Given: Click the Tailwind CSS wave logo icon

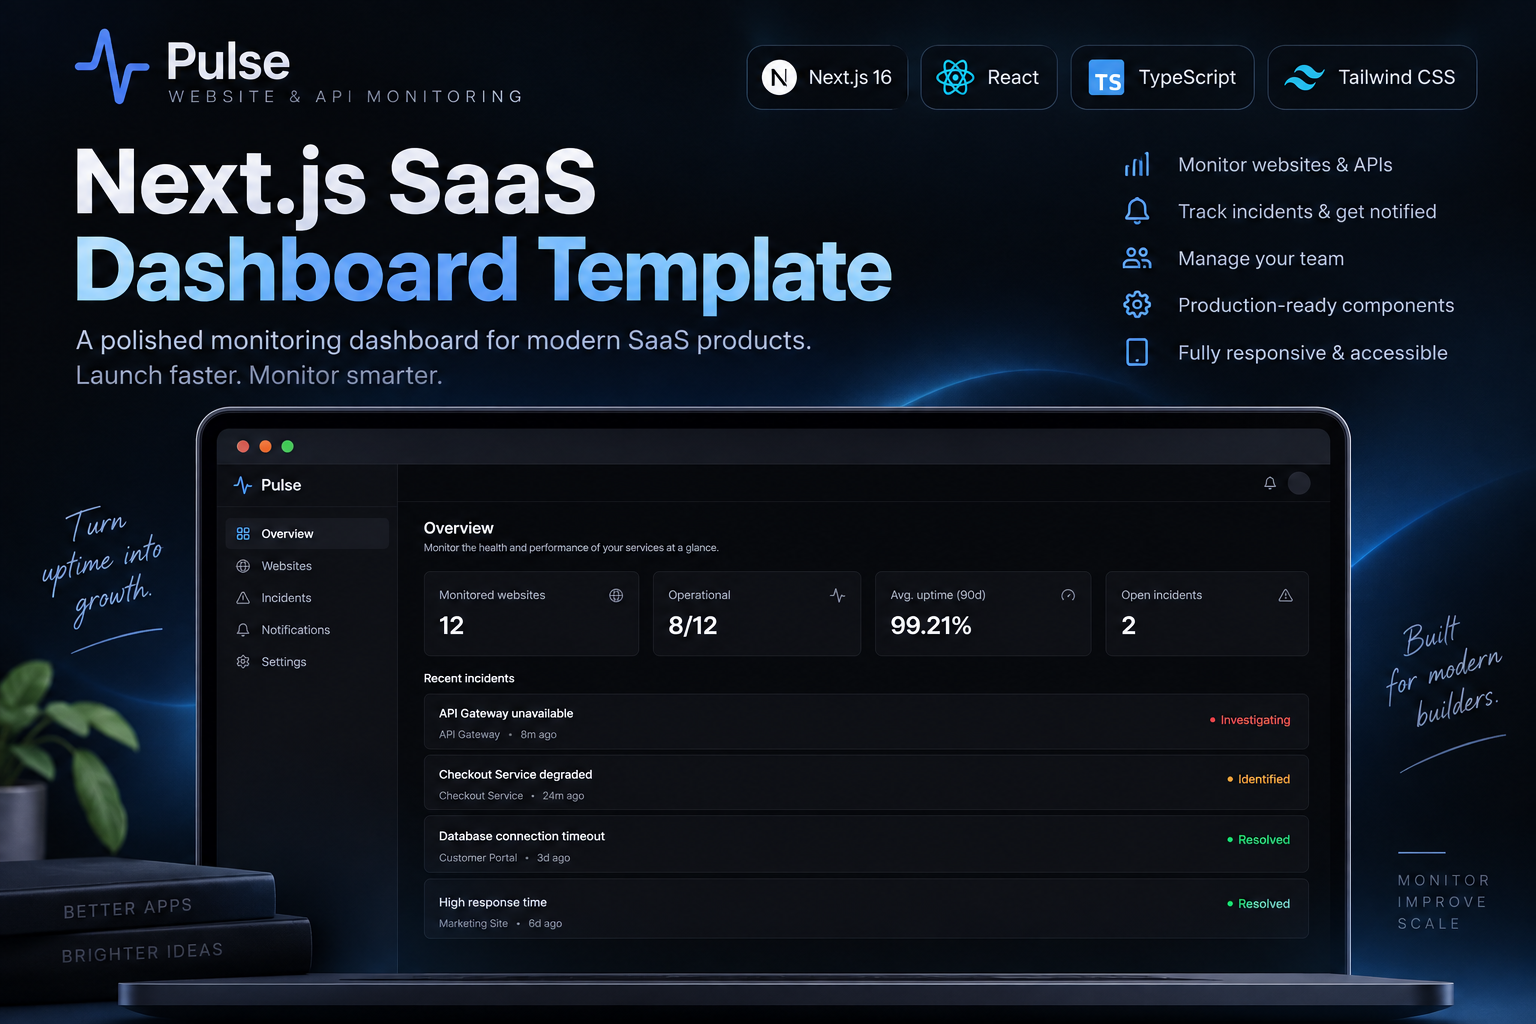Looking at the screenshot, I should coord(1304,77).
